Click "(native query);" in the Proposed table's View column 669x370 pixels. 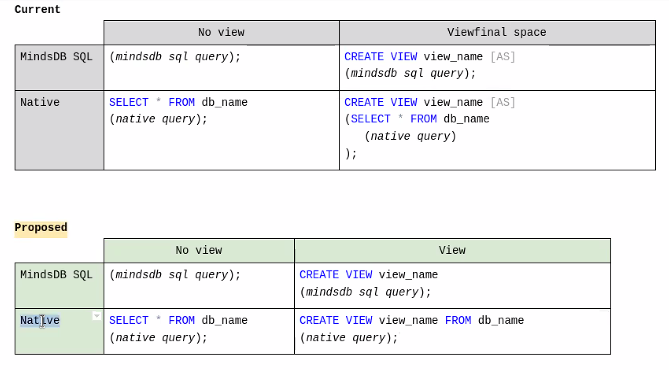(x=349, y=338)
